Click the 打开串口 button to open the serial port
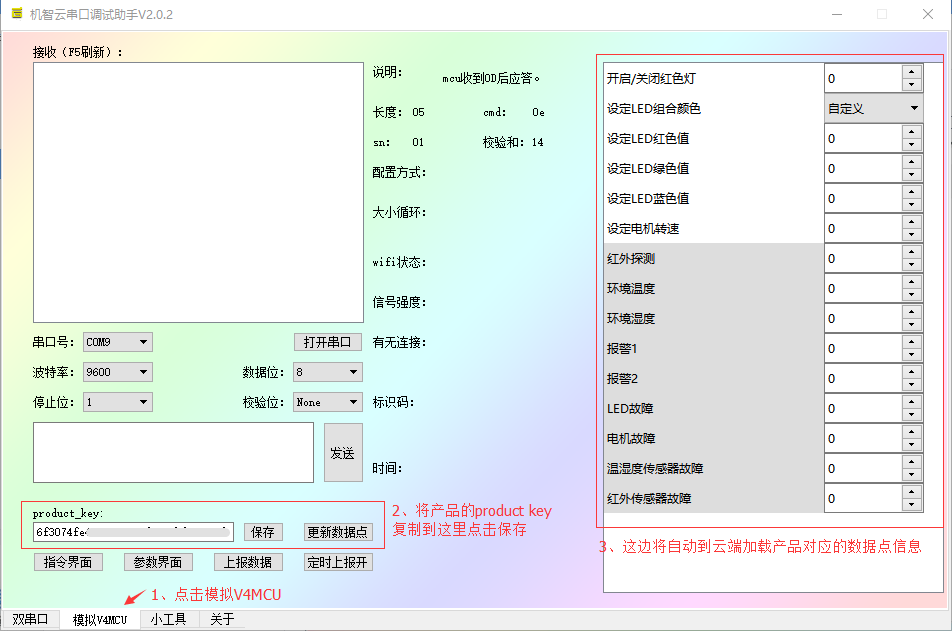The height and width of the screenshot is (631, 952). (x=327, y=341)
